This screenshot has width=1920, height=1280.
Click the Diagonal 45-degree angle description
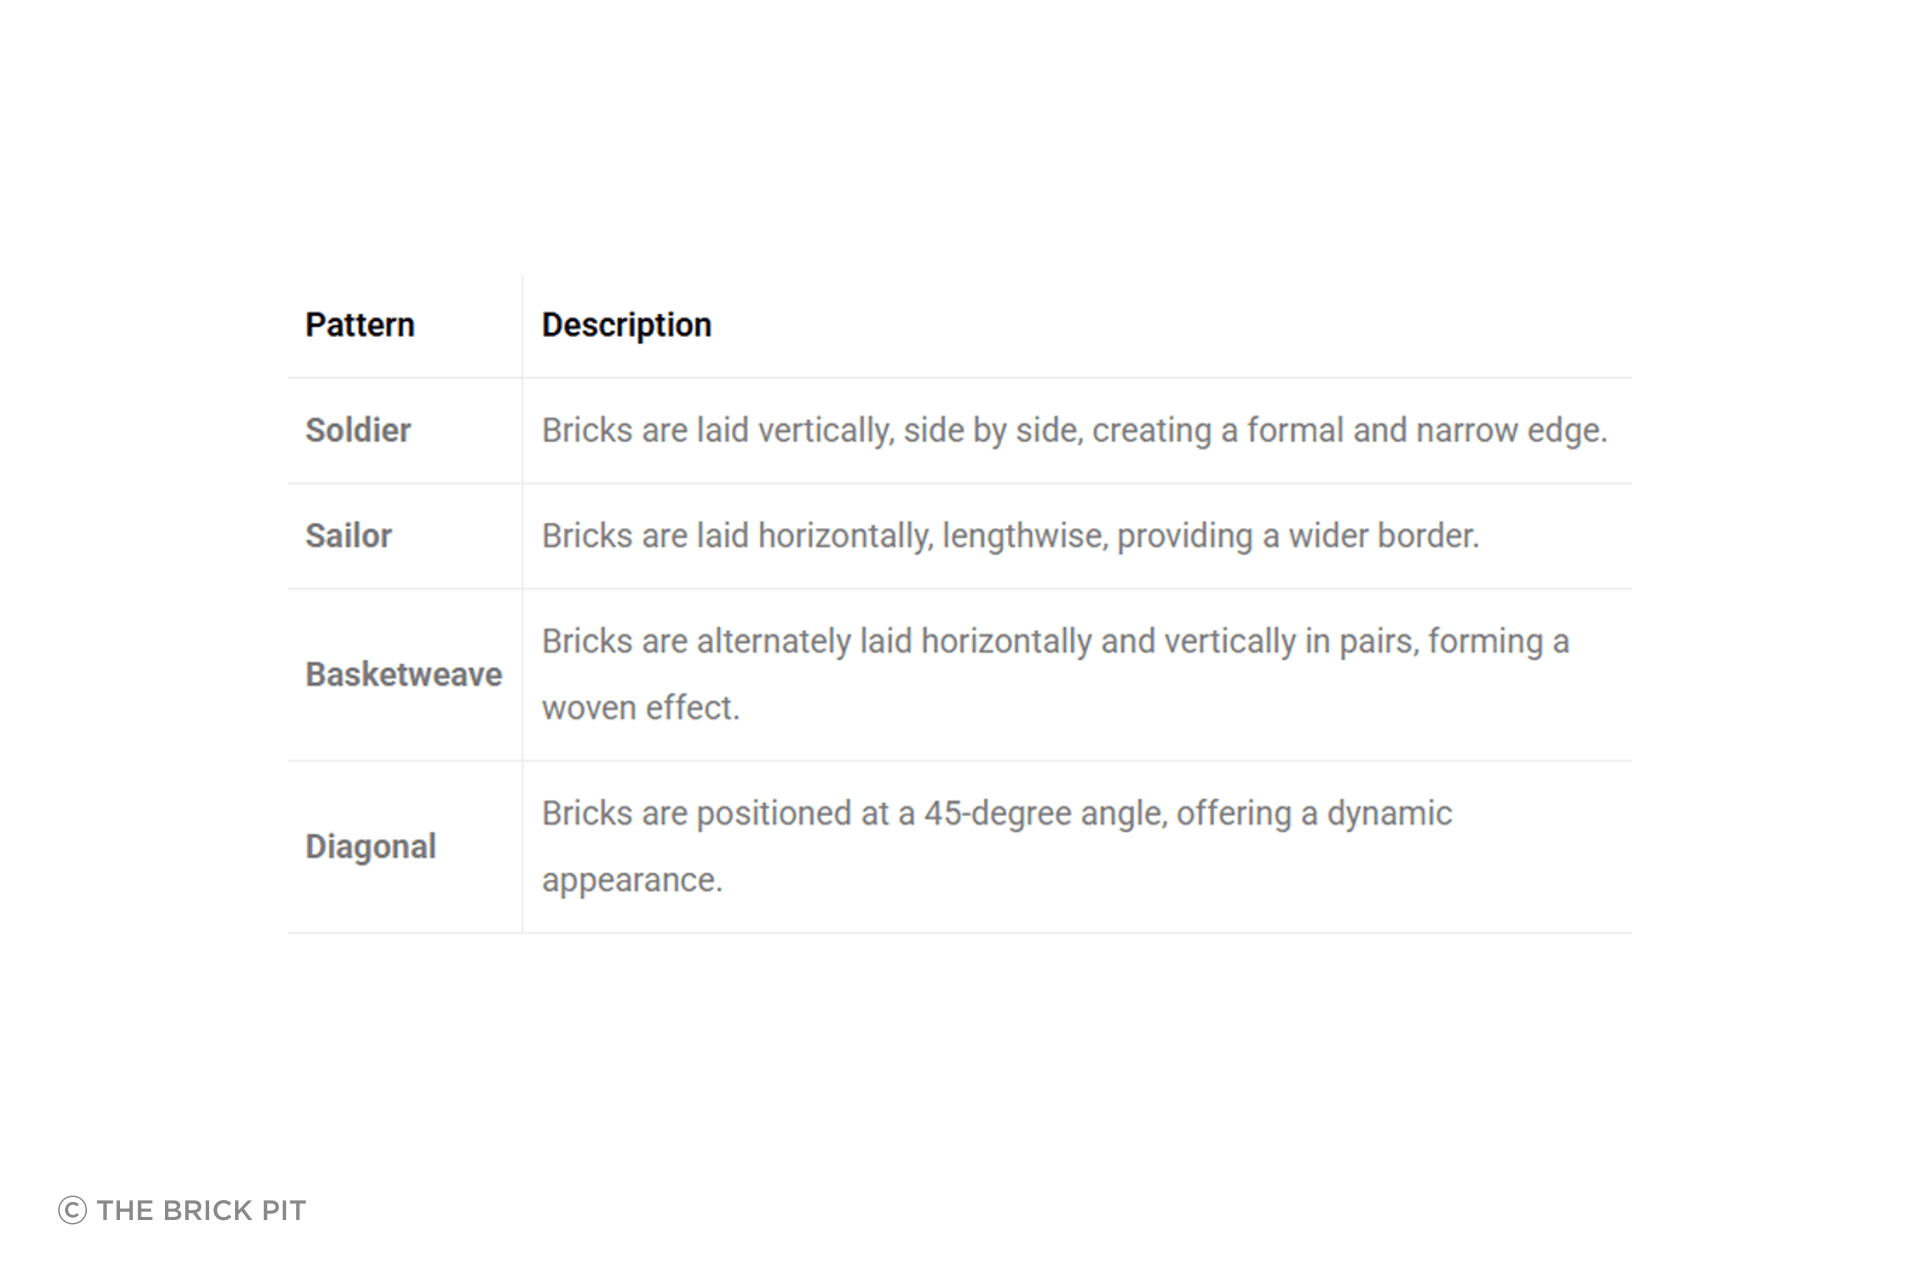click(x=997, y=814)
